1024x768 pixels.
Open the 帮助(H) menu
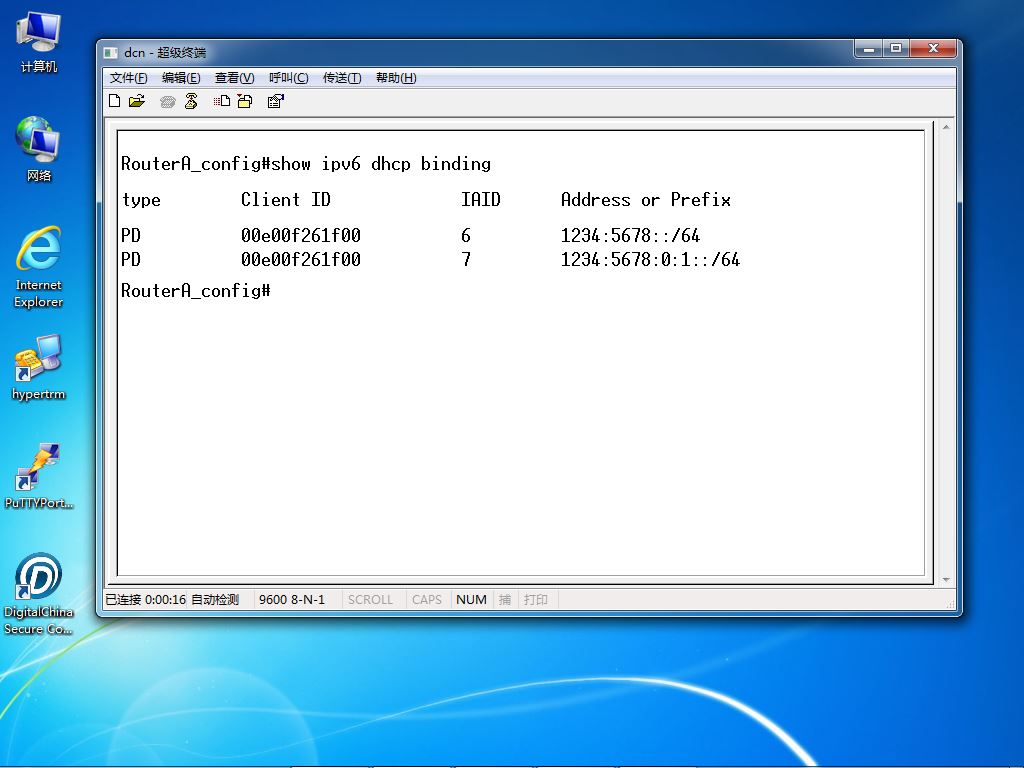(396, 78)
